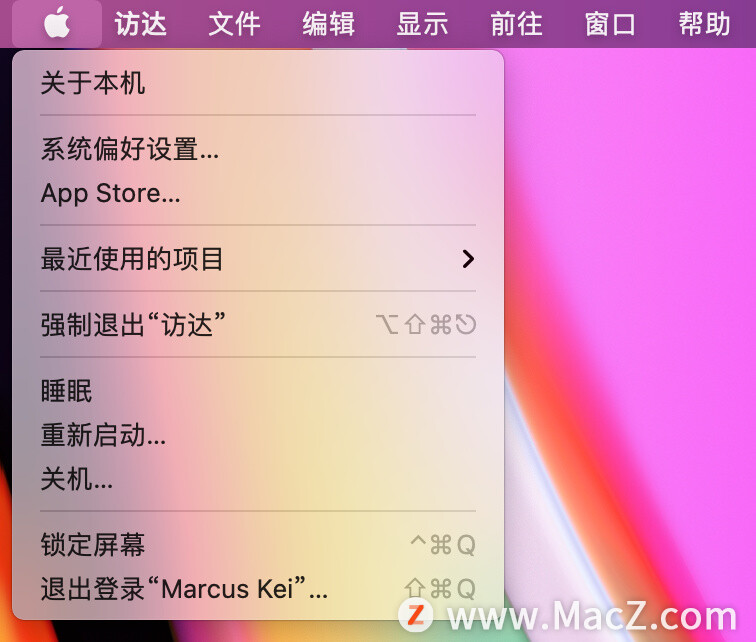Open 系统偏好设置… from the menu
The height and width of the screenshot is (642, 756).
pyautogui.click(x=258, y=148)
